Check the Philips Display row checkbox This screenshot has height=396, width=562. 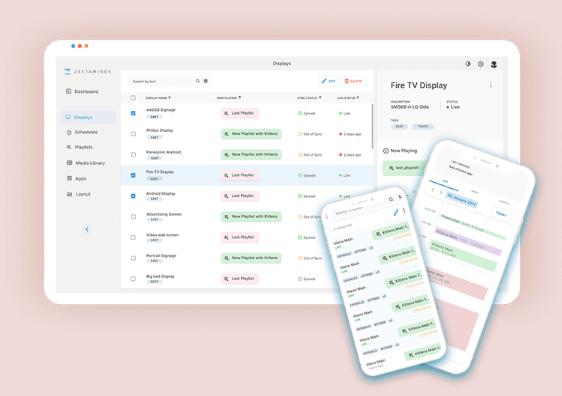tap(133, 134)
